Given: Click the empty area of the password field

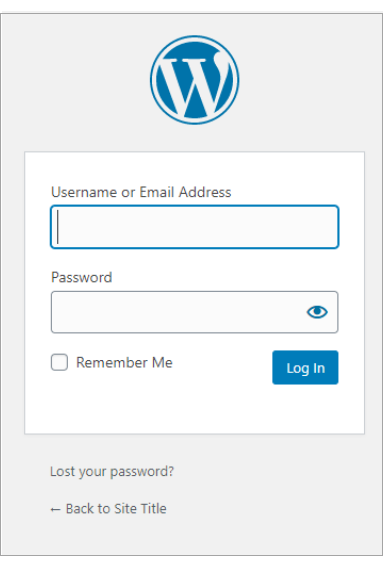Looking at the screenshot, I should tap(176, 312).
